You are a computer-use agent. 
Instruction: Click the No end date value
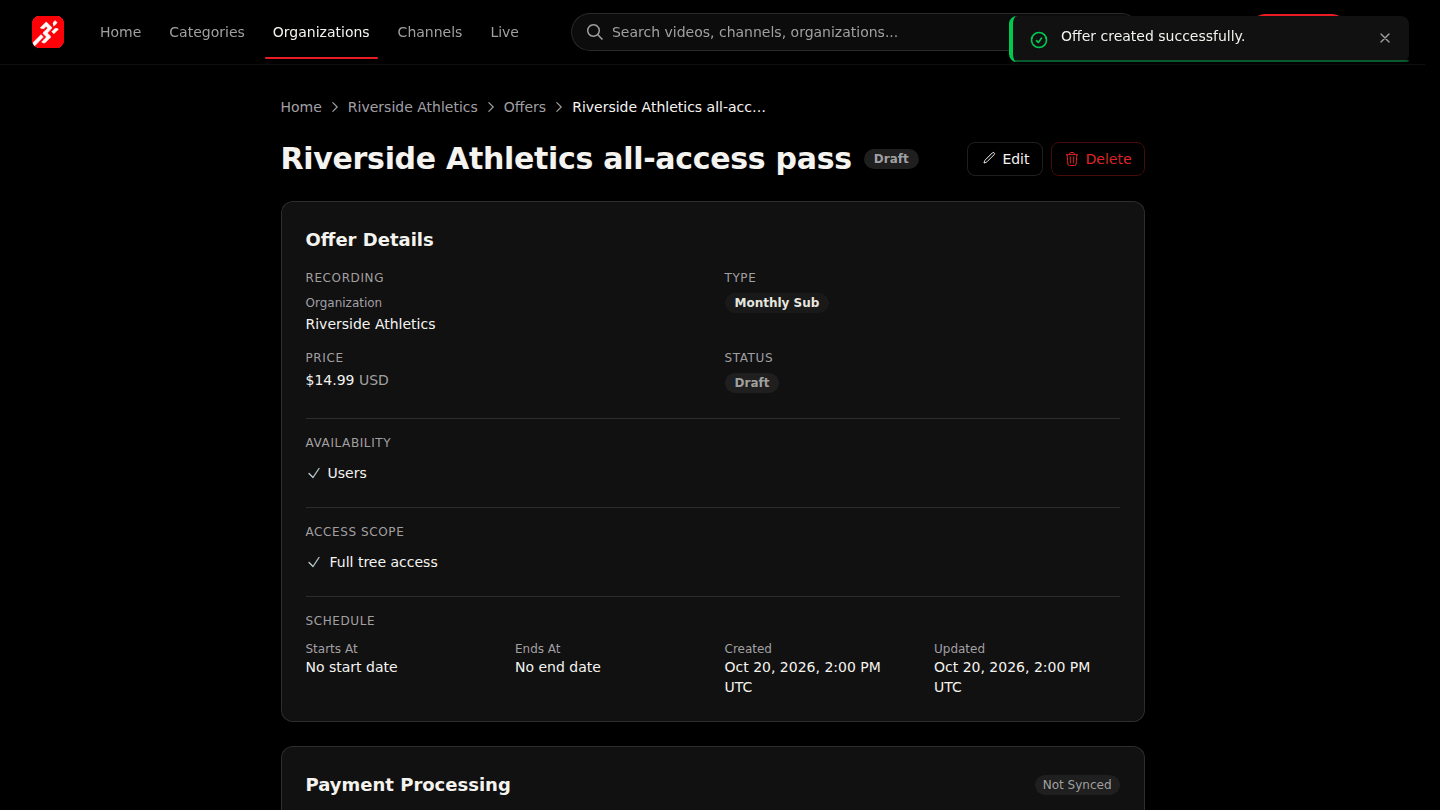coord(558,667)
